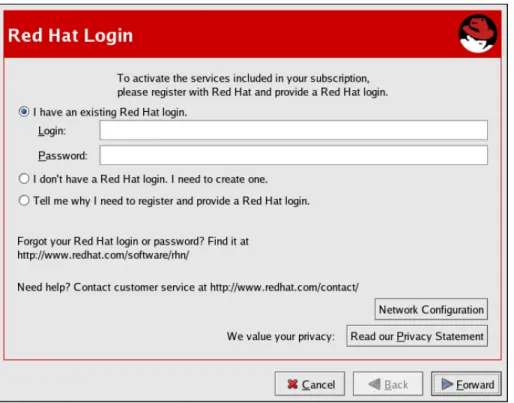Focus the Password text field
This screenshot has height=403, width=514.
[293, 155]
